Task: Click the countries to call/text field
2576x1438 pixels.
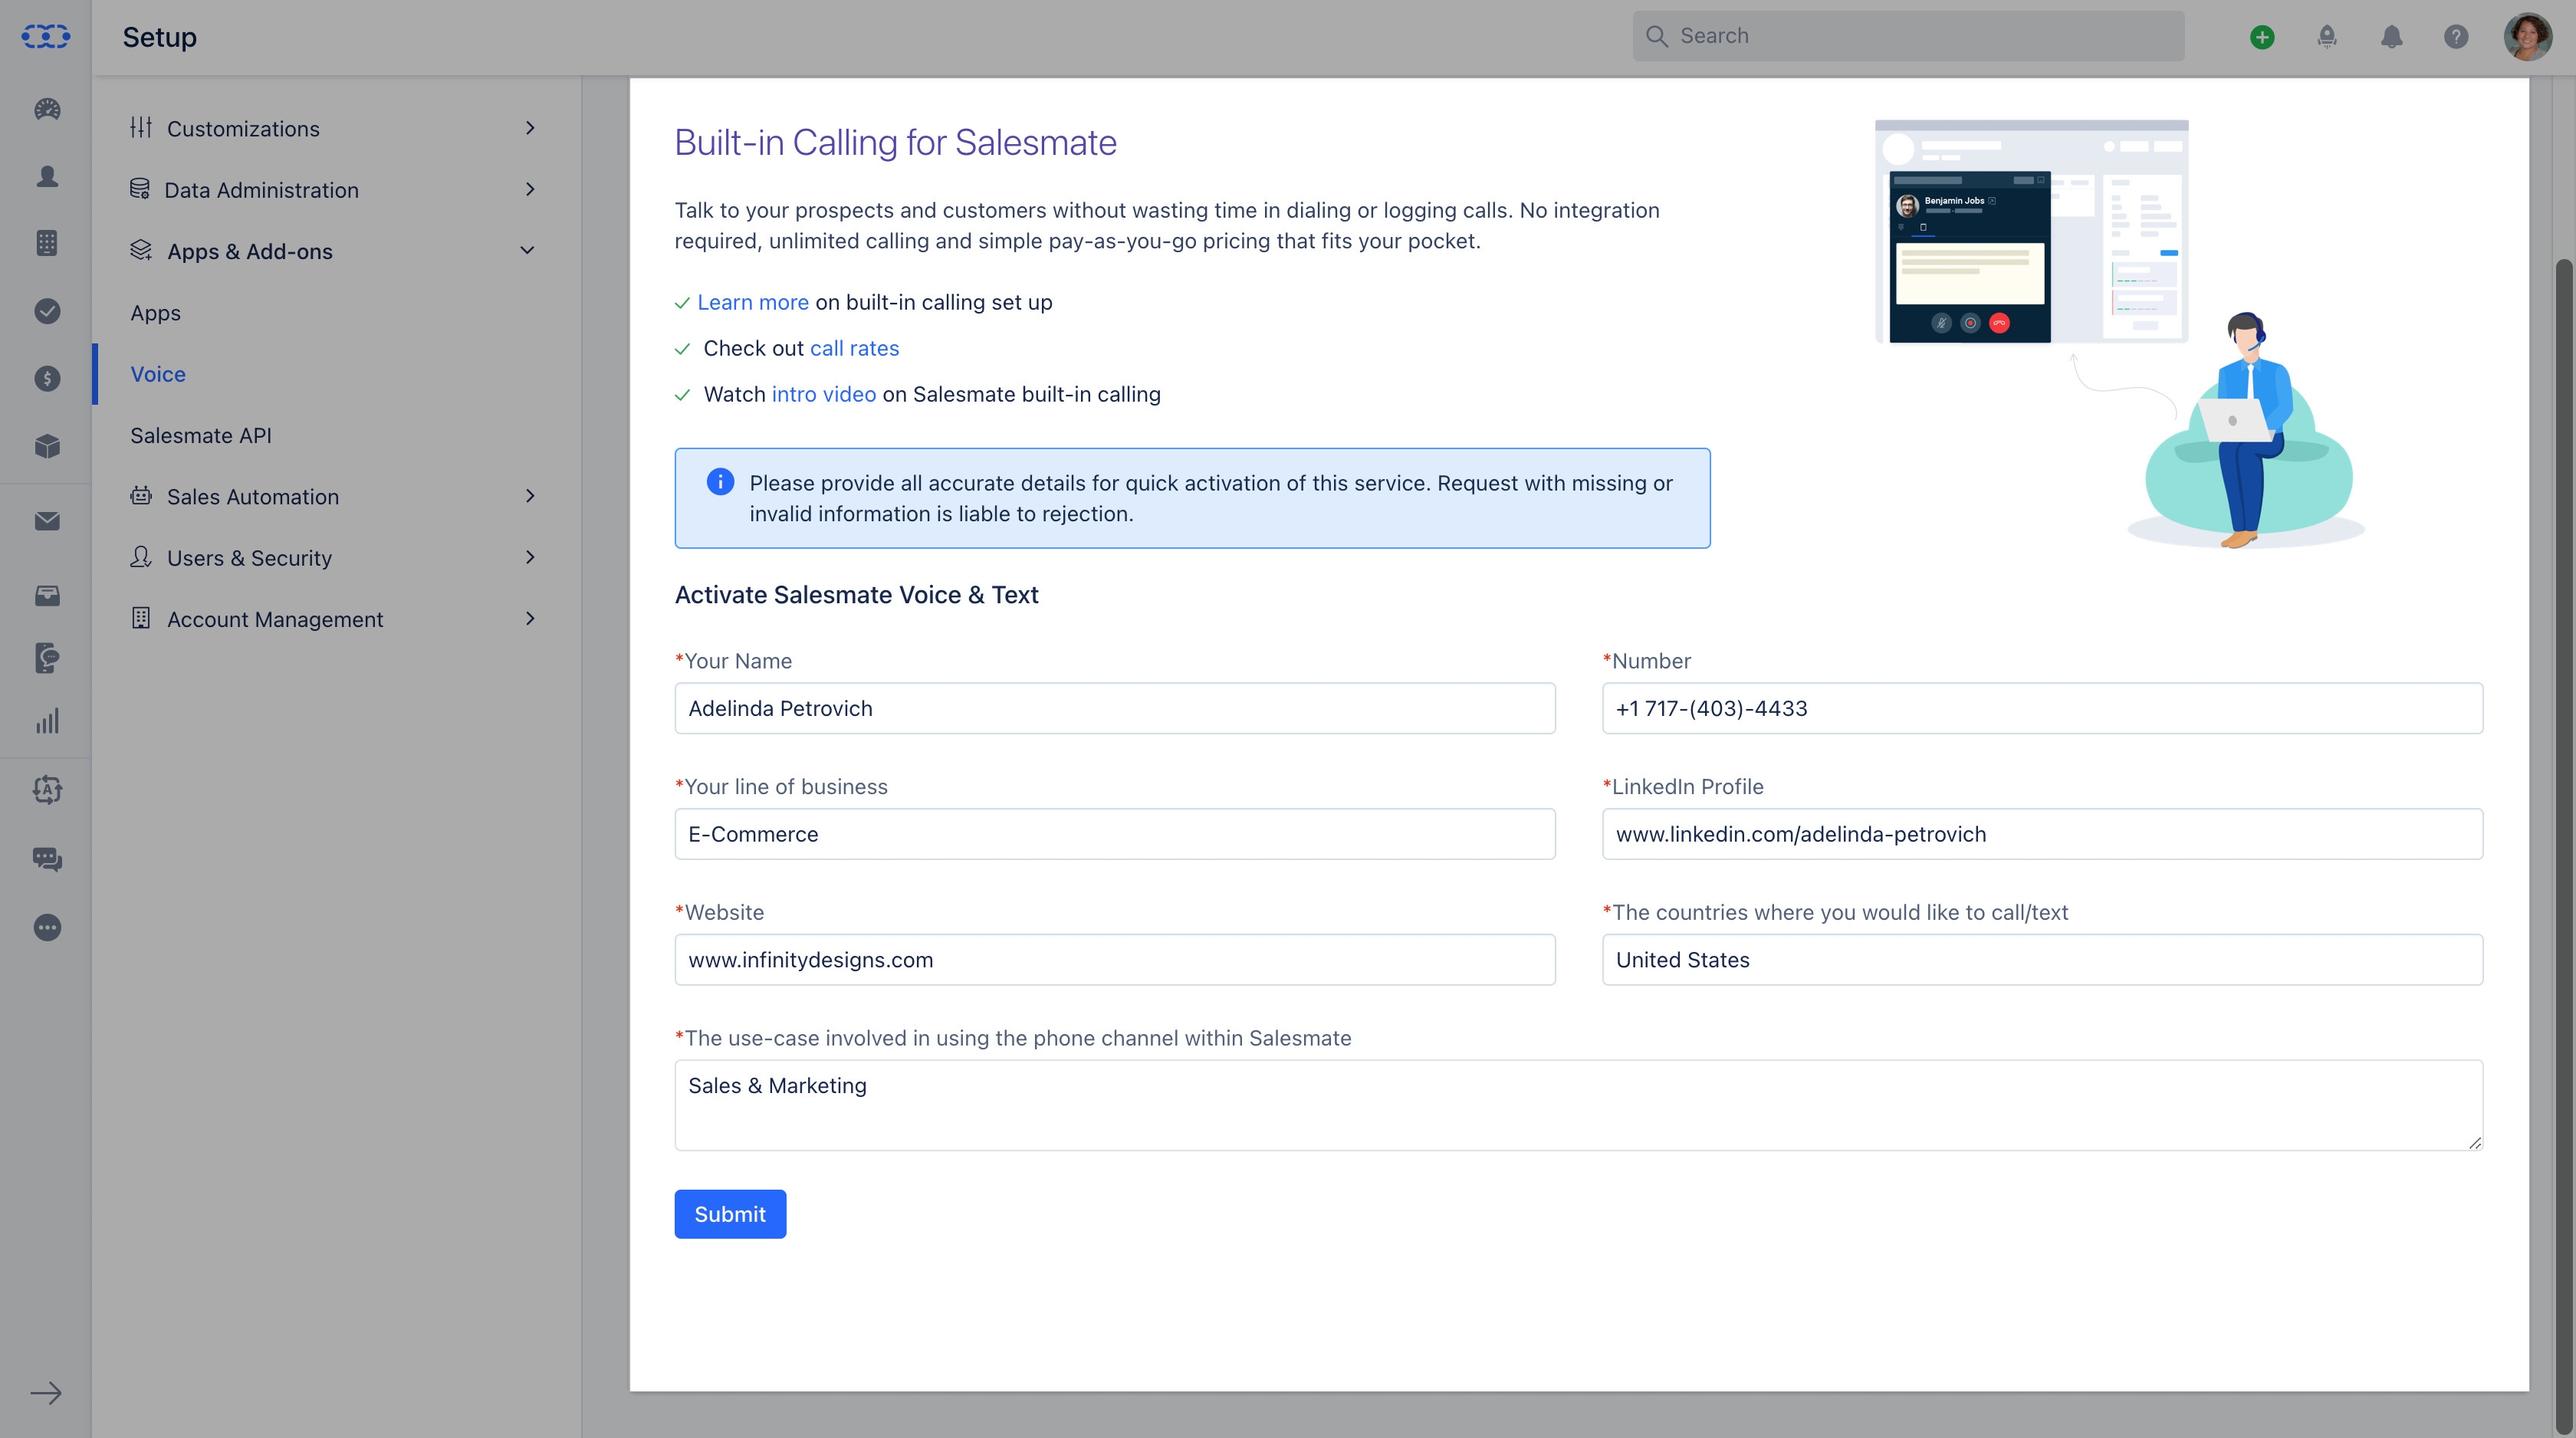Action: (2043, 960)
